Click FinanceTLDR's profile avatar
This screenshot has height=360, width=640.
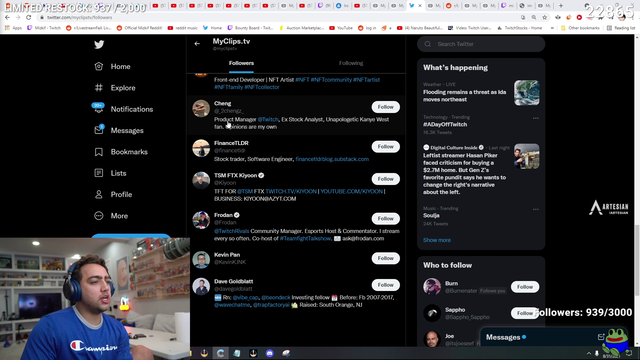[201, 148]
